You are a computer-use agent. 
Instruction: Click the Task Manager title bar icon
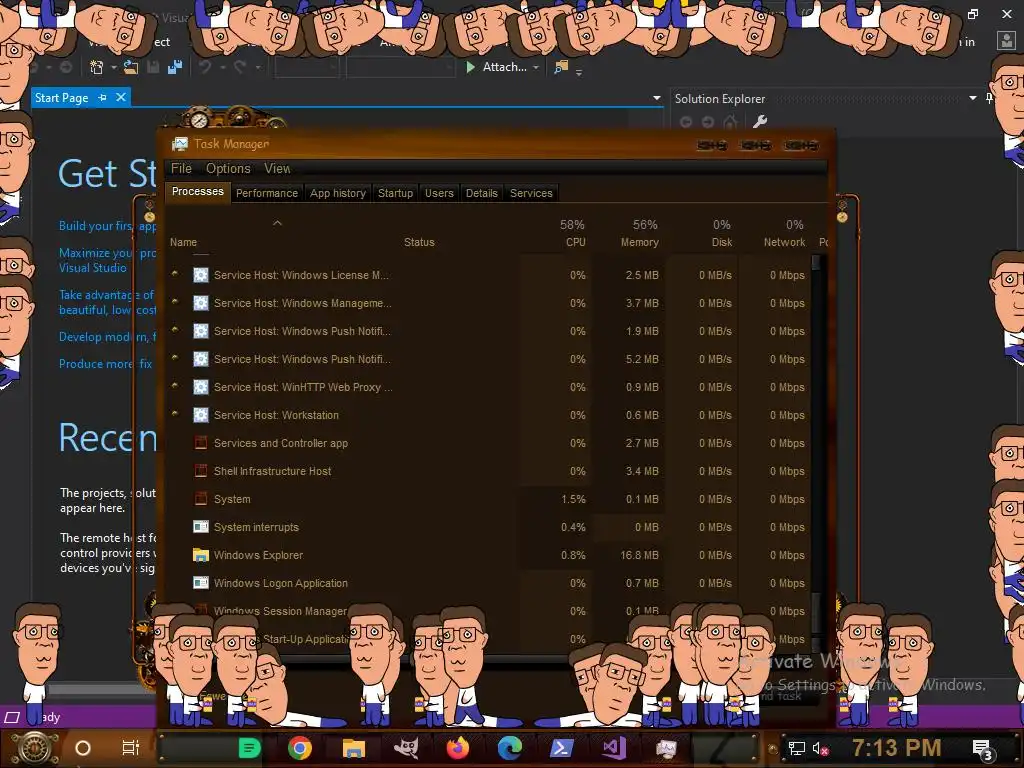click(x=180, y=144)
